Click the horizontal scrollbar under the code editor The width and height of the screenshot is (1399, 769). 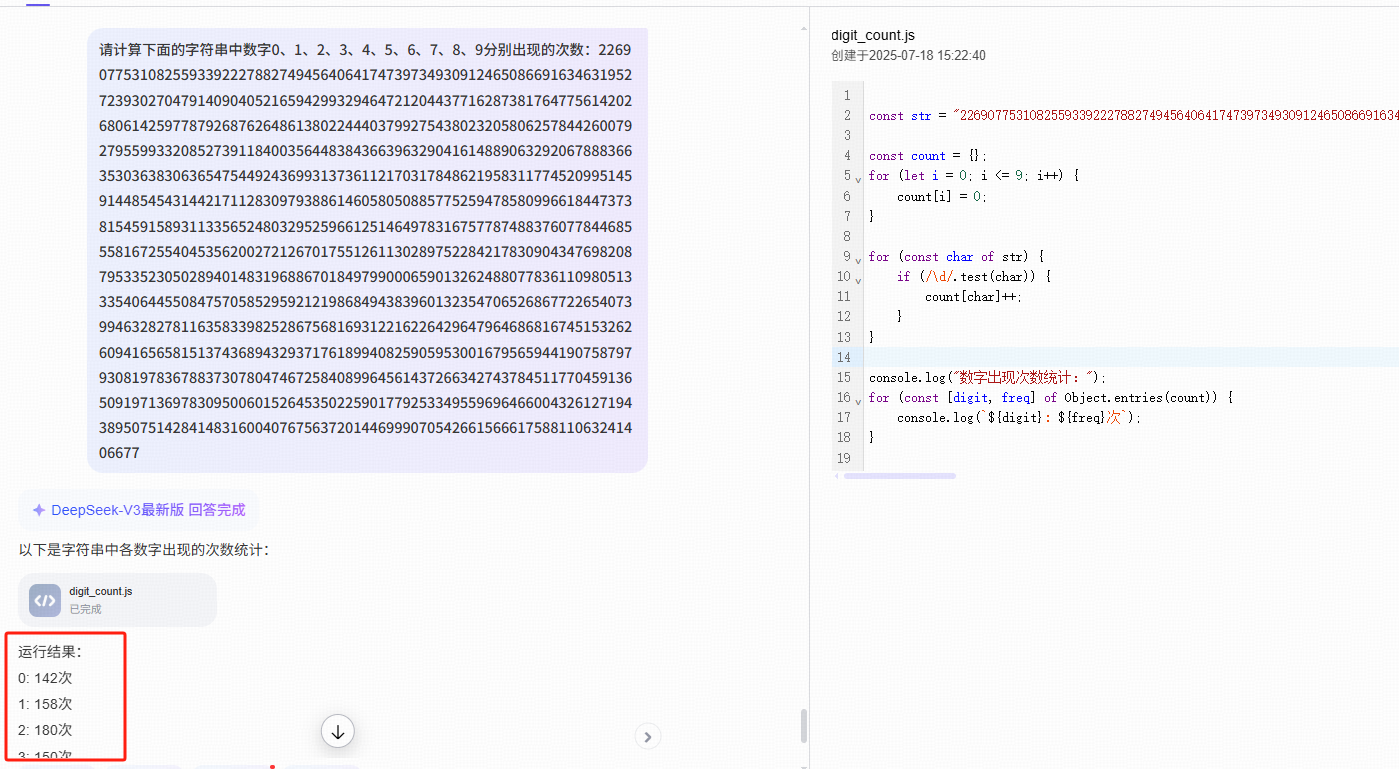(900, 476)
